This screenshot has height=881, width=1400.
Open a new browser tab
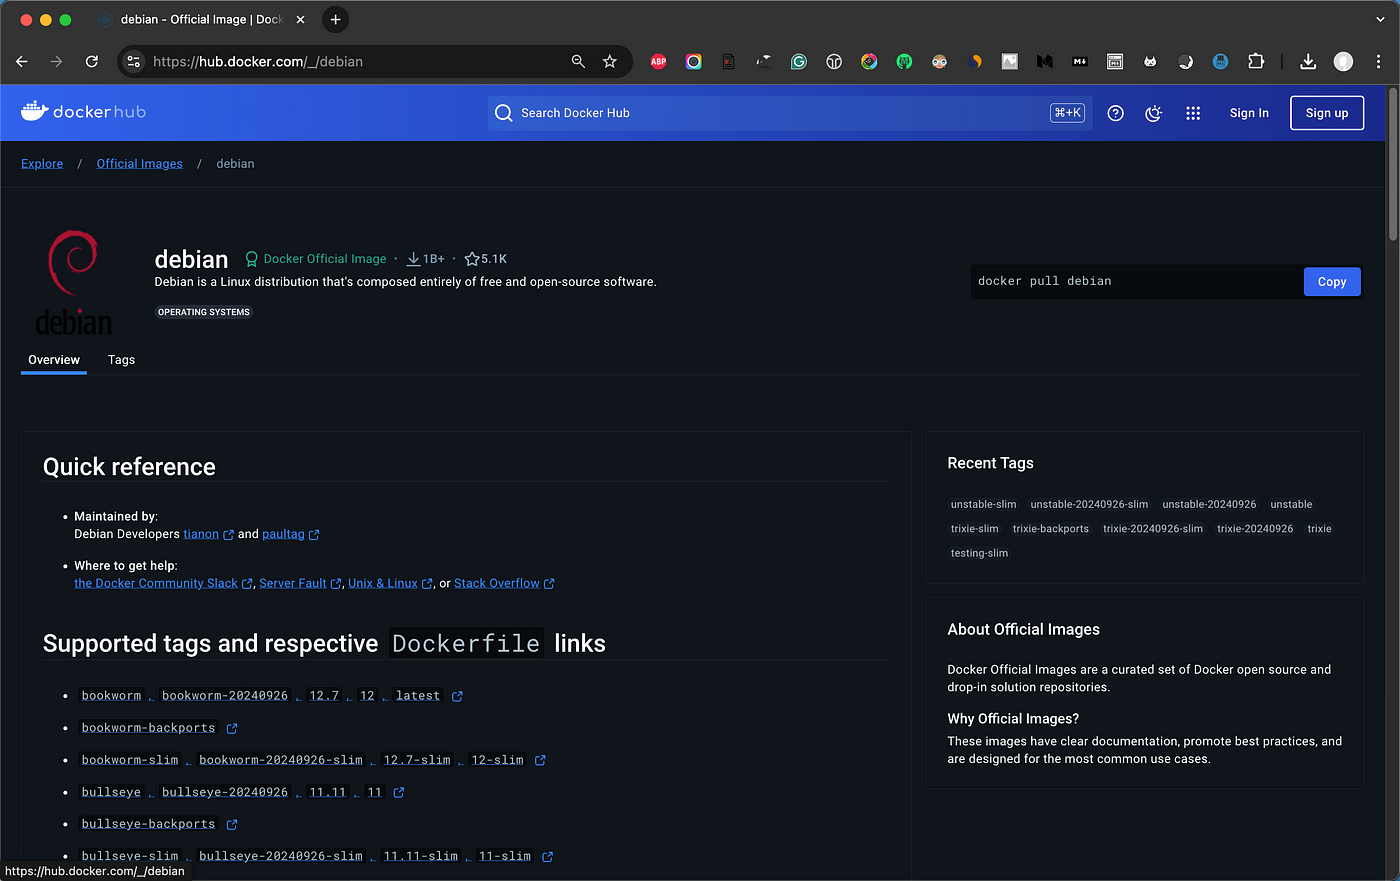click(336, 19)
